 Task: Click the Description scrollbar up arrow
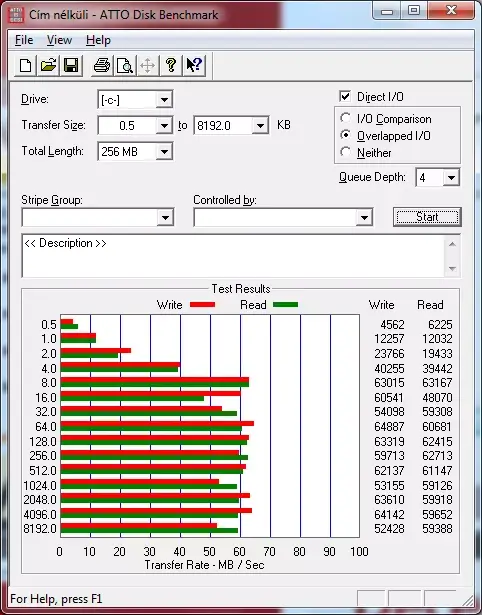(452, 244)
